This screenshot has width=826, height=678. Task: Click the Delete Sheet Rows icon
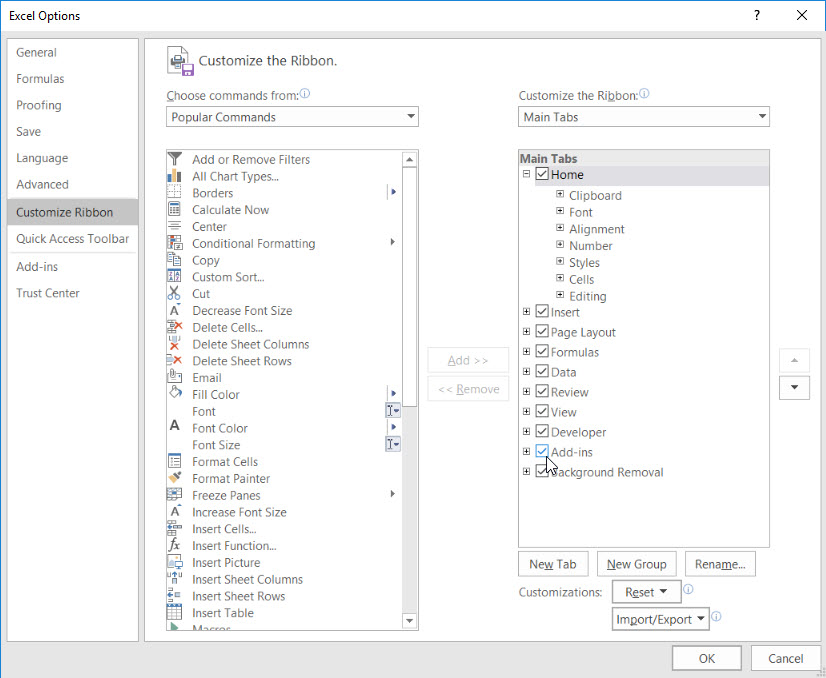point(174,360)
